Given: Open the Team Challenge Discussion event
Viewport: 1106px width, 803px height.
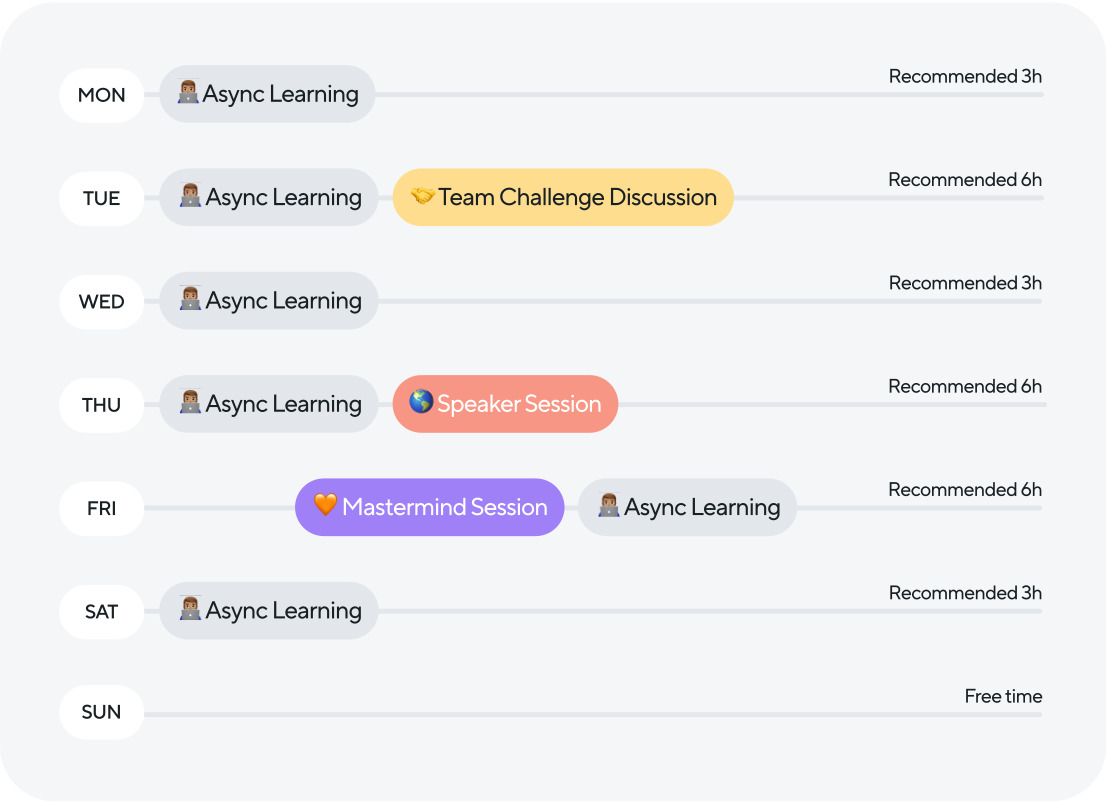Looking at the screenshot, I should 563,197.
